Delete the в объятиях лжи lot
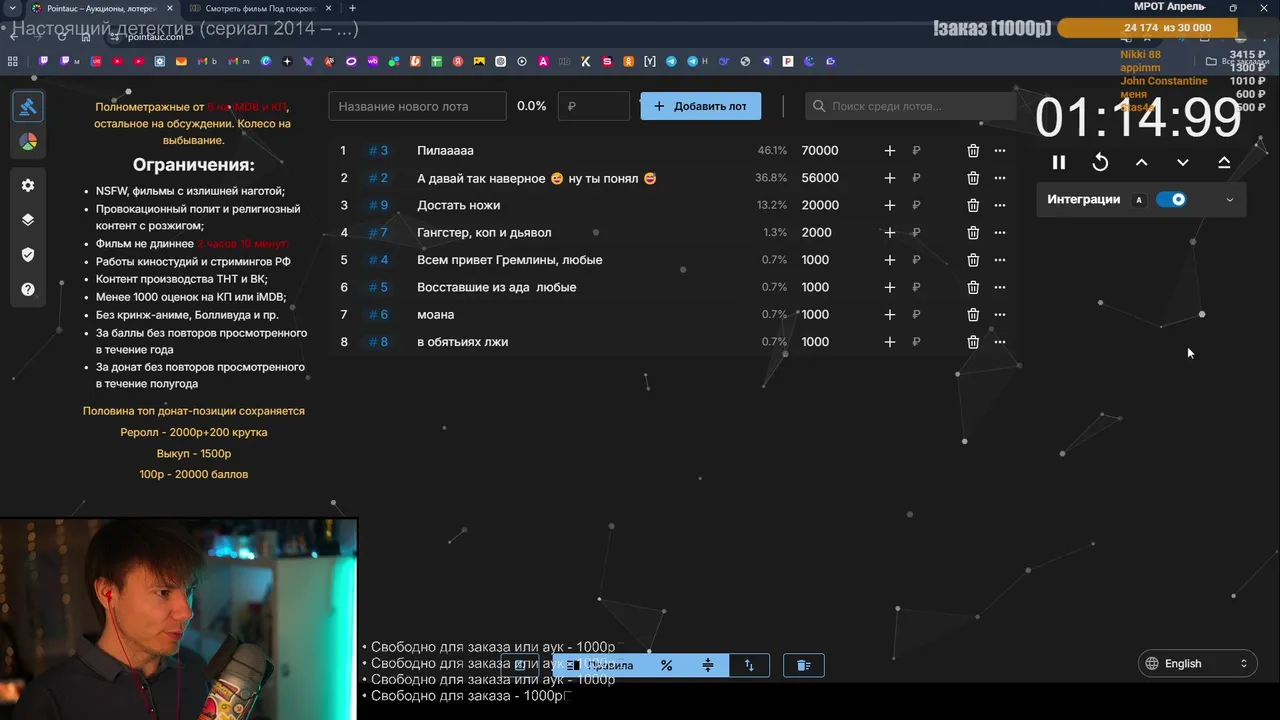Image resolution: width=1280 pixels, height=720 pixels. 973,342
